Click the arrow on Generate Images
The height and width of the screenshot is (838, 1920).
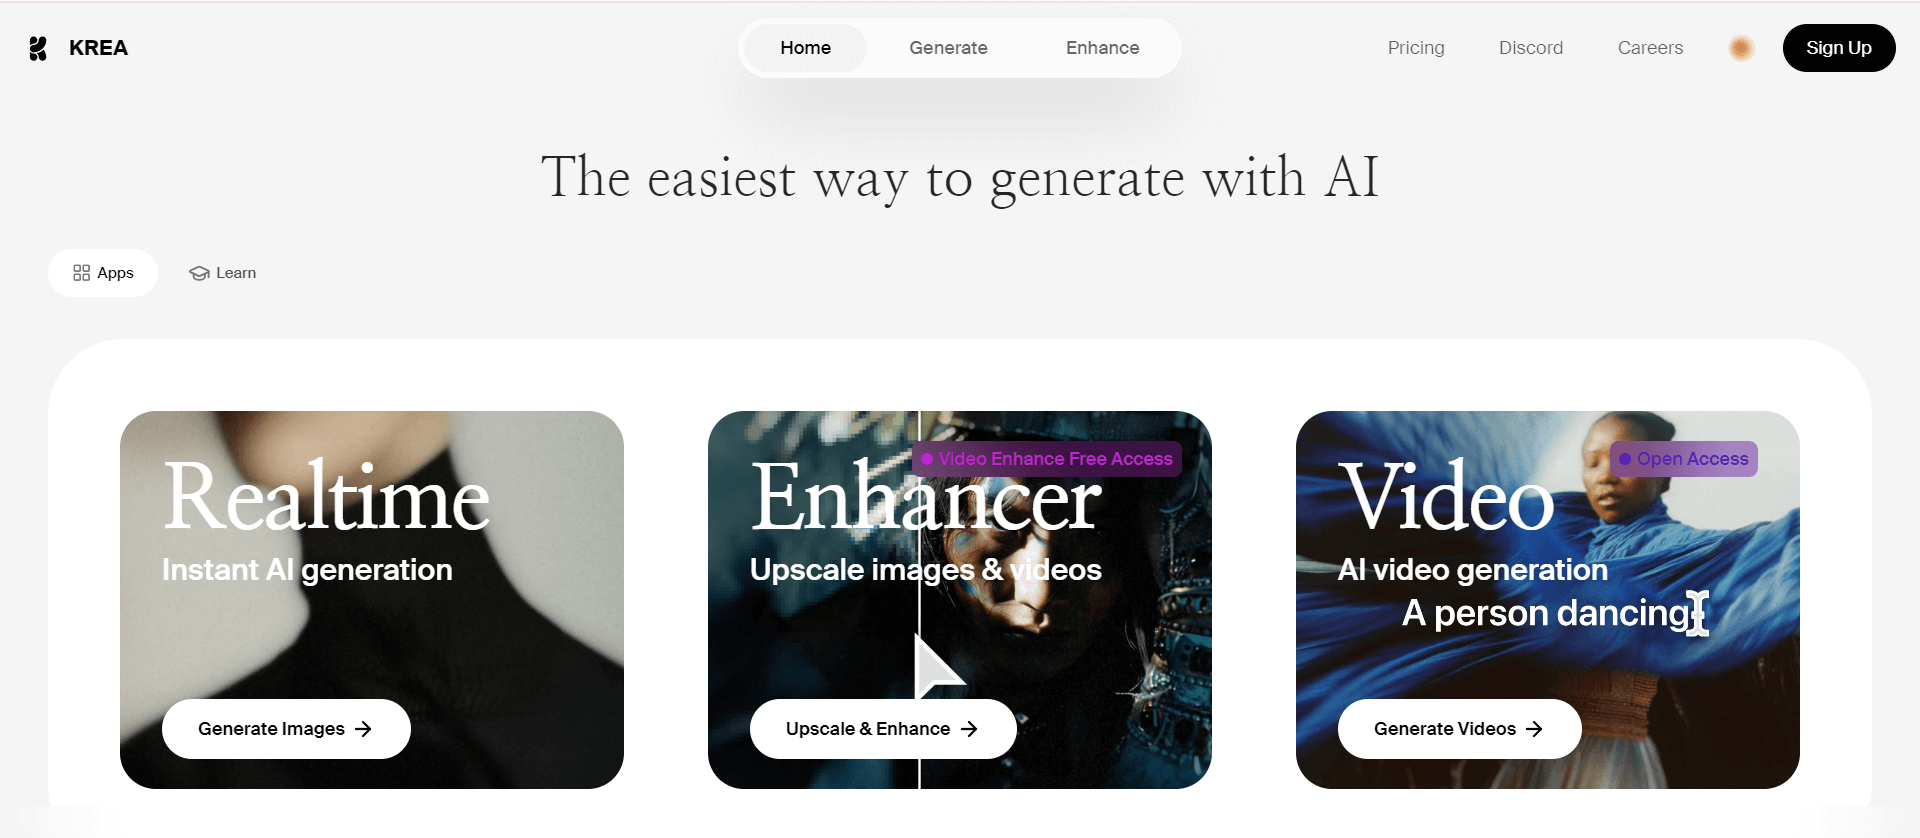pyautogui.click(x=364, y=729)
